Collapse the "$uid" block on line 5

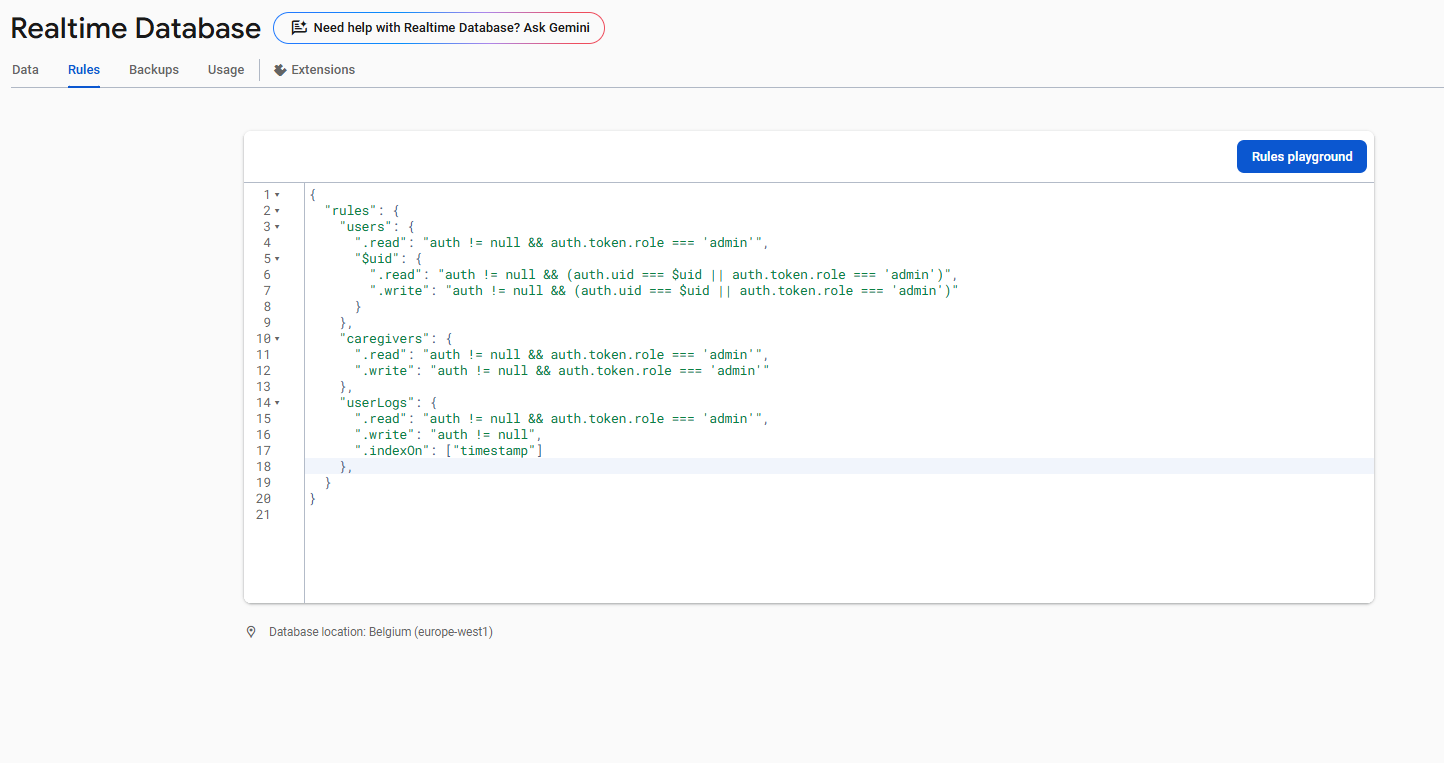[x=275, y=258]
